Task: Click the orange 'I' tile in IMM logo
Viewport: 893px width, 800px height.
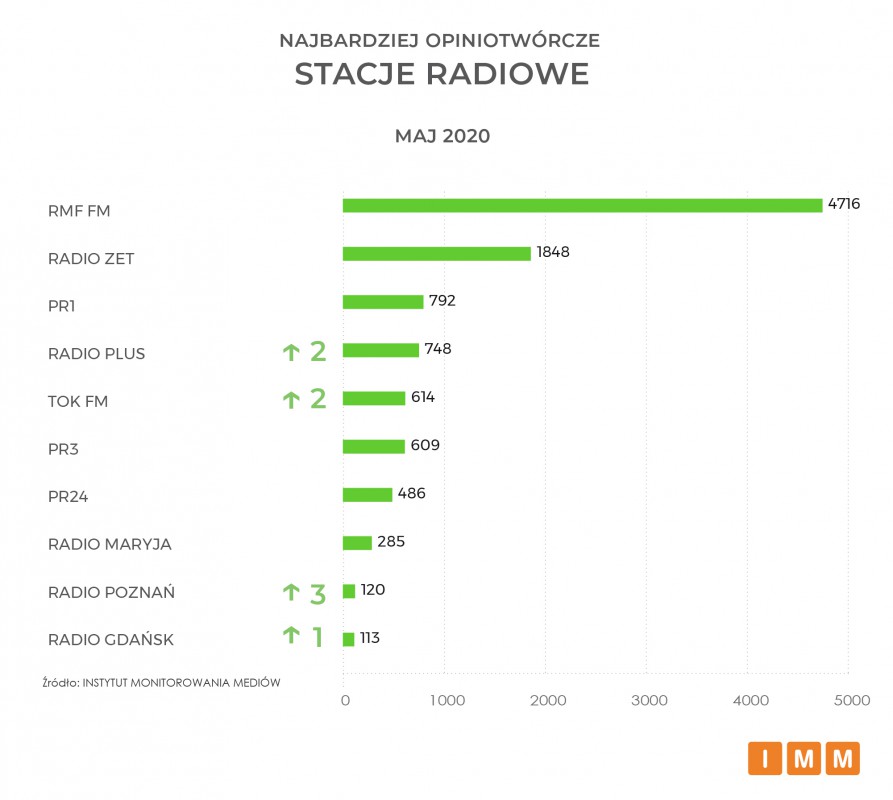Action: (765, 759)
